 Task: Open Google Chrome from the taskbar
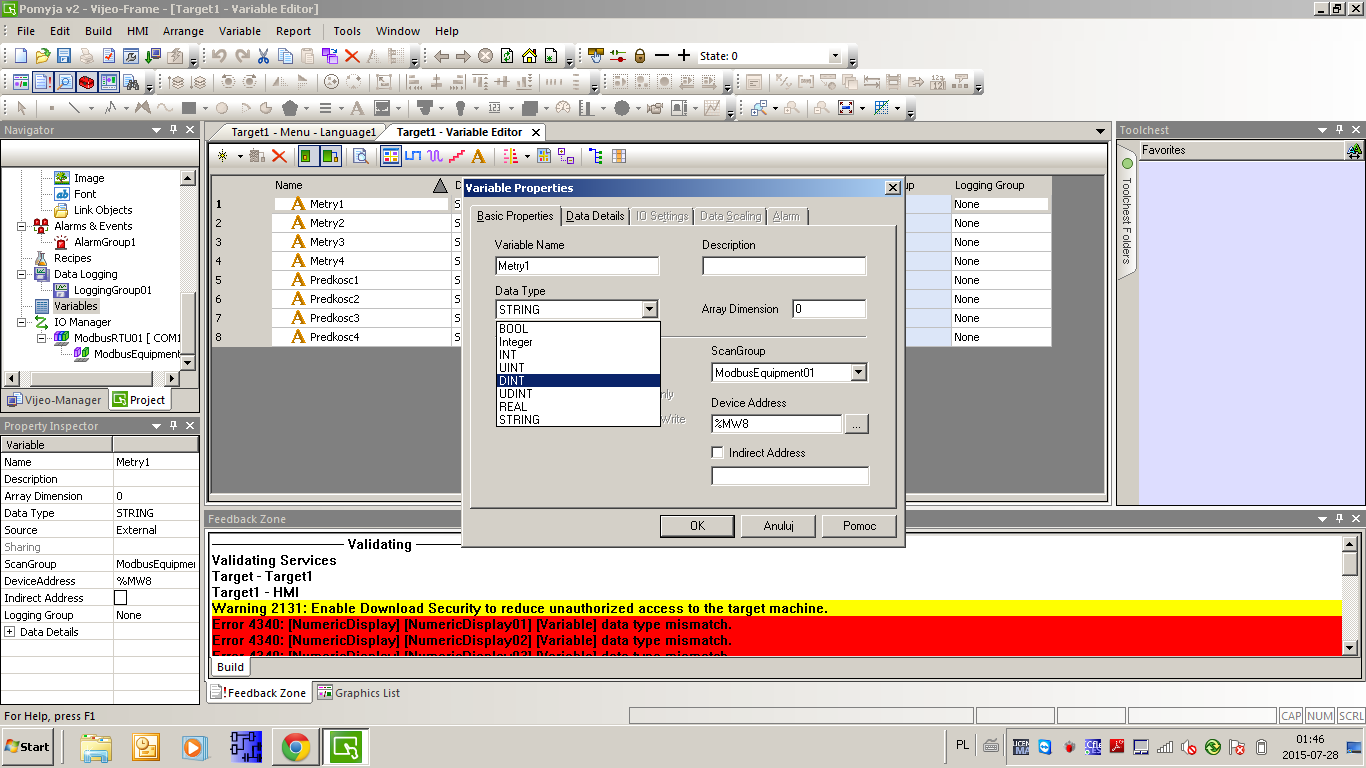coord(294,746)
